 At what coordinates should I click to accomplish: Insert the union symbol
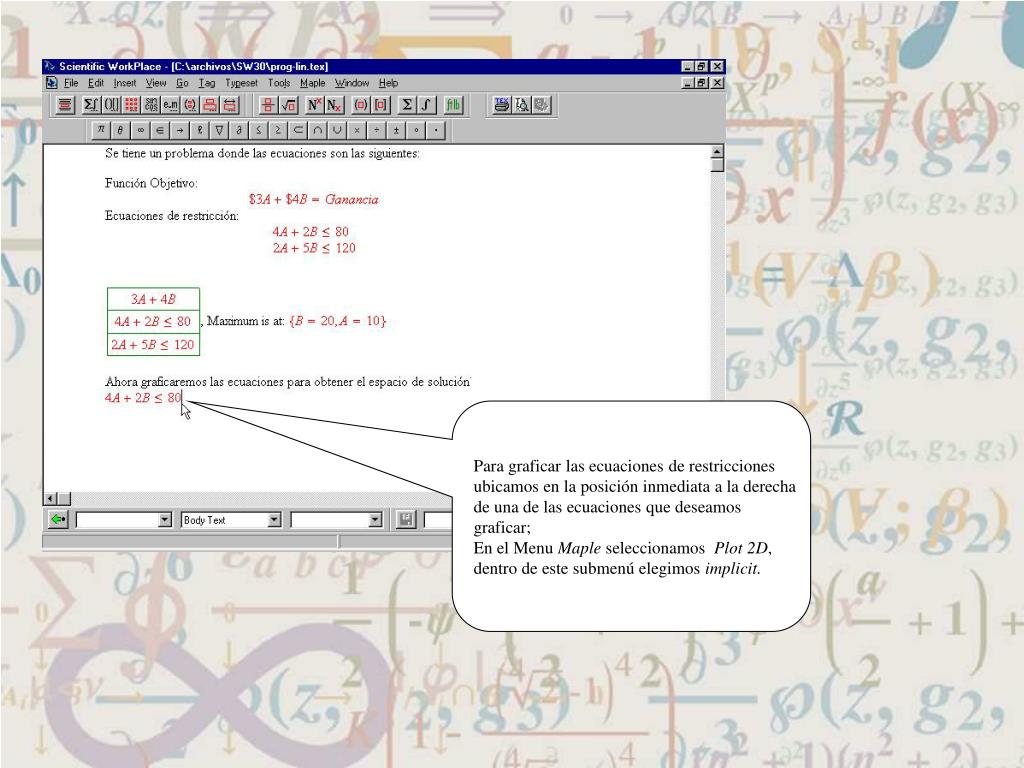(337, 130)
